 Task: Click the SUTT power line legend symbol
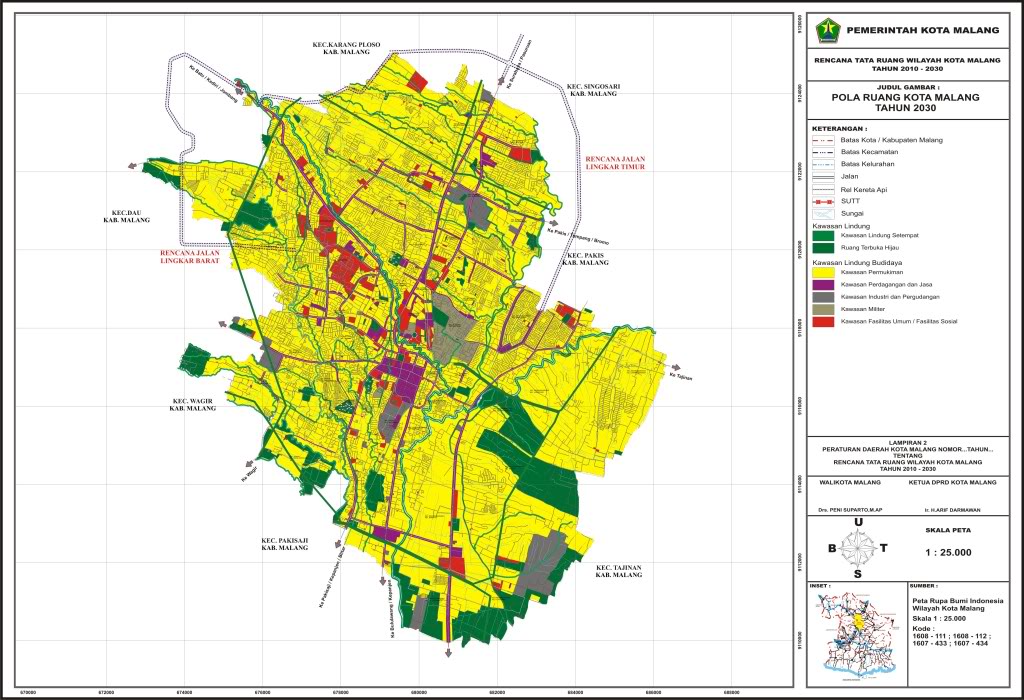(x=824, y=201)
